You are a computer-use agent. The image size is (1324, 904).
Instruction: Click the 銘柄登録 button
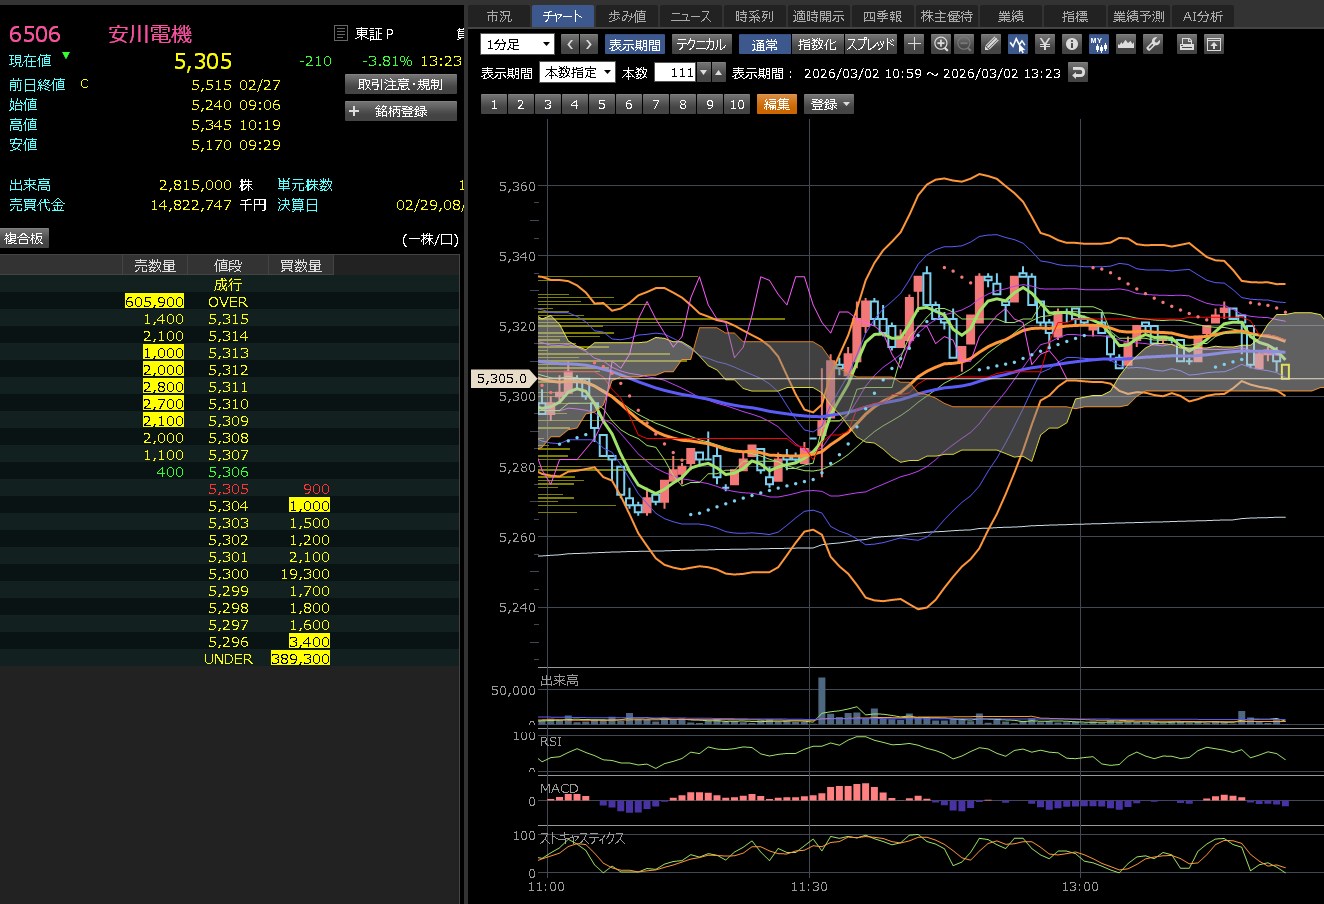pyautogui.click(x=401, y=112)
